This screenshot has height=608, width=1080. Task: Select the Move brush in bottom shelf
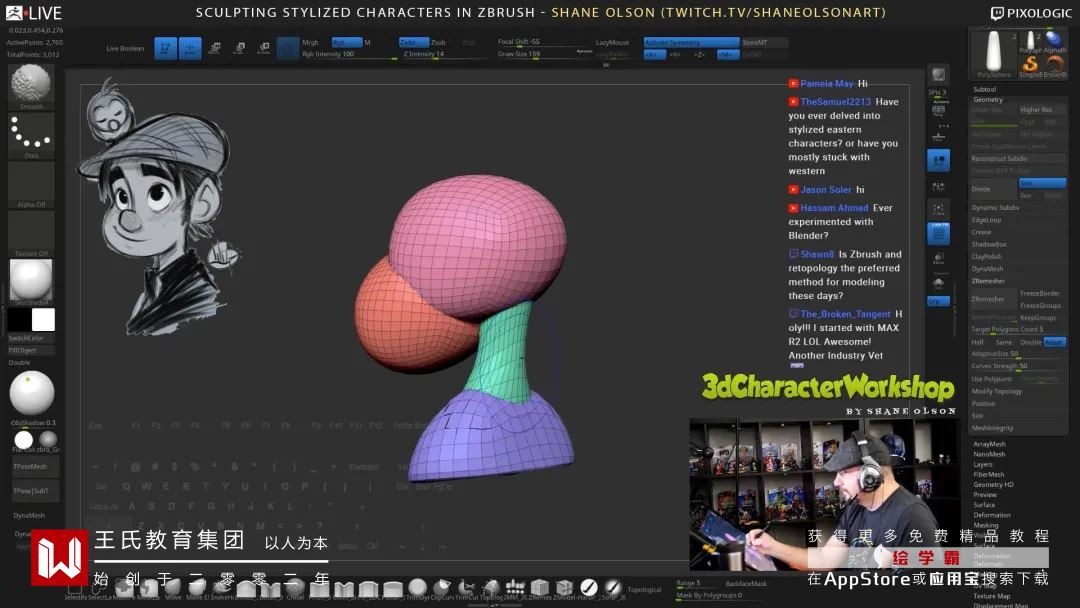[x=172, y=587]
